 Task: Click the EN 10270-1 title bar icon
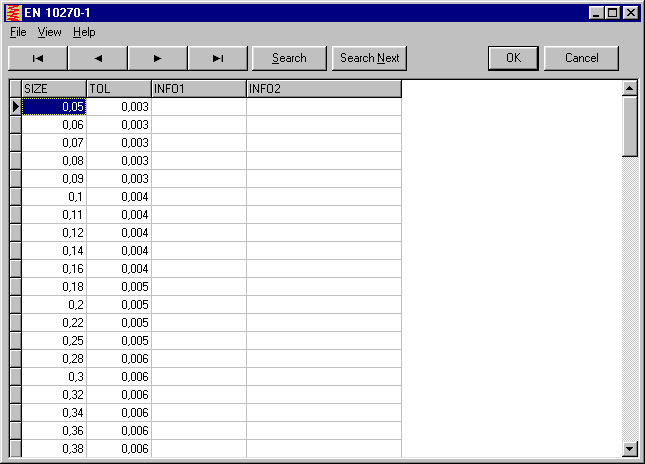click(x=13, y=12)
